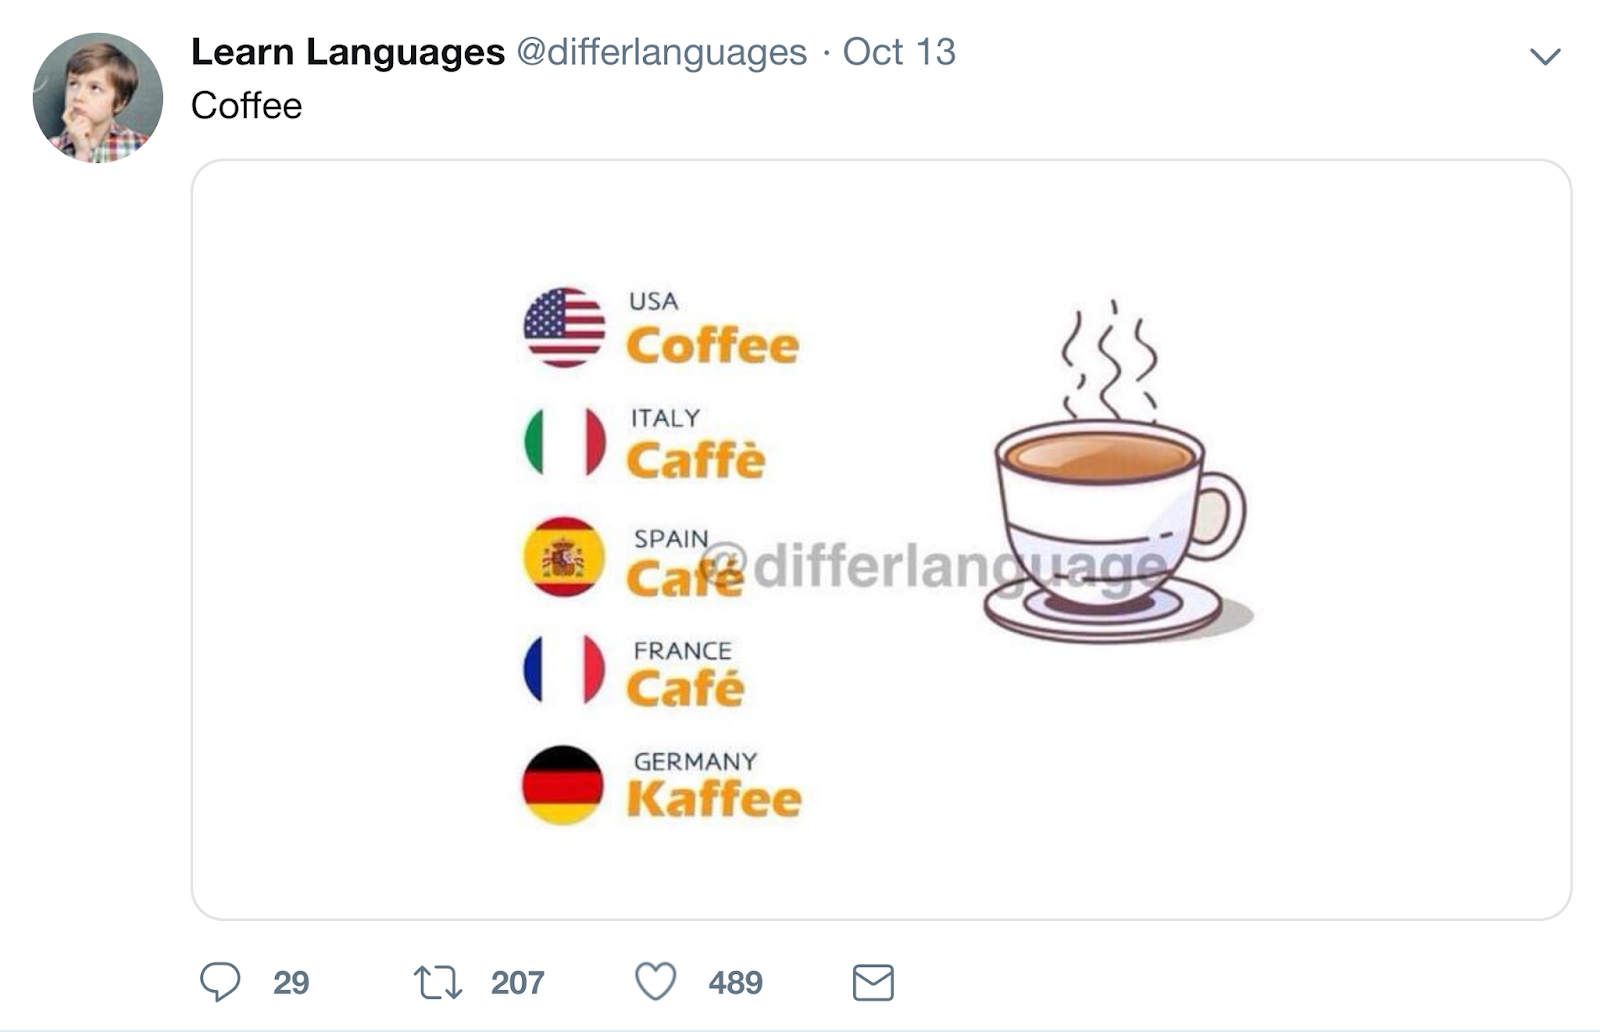Click the orange word "Kaffee" in image
Image resolution: width=1600 pixels, height=1032 pixels.
coord(714,799)
